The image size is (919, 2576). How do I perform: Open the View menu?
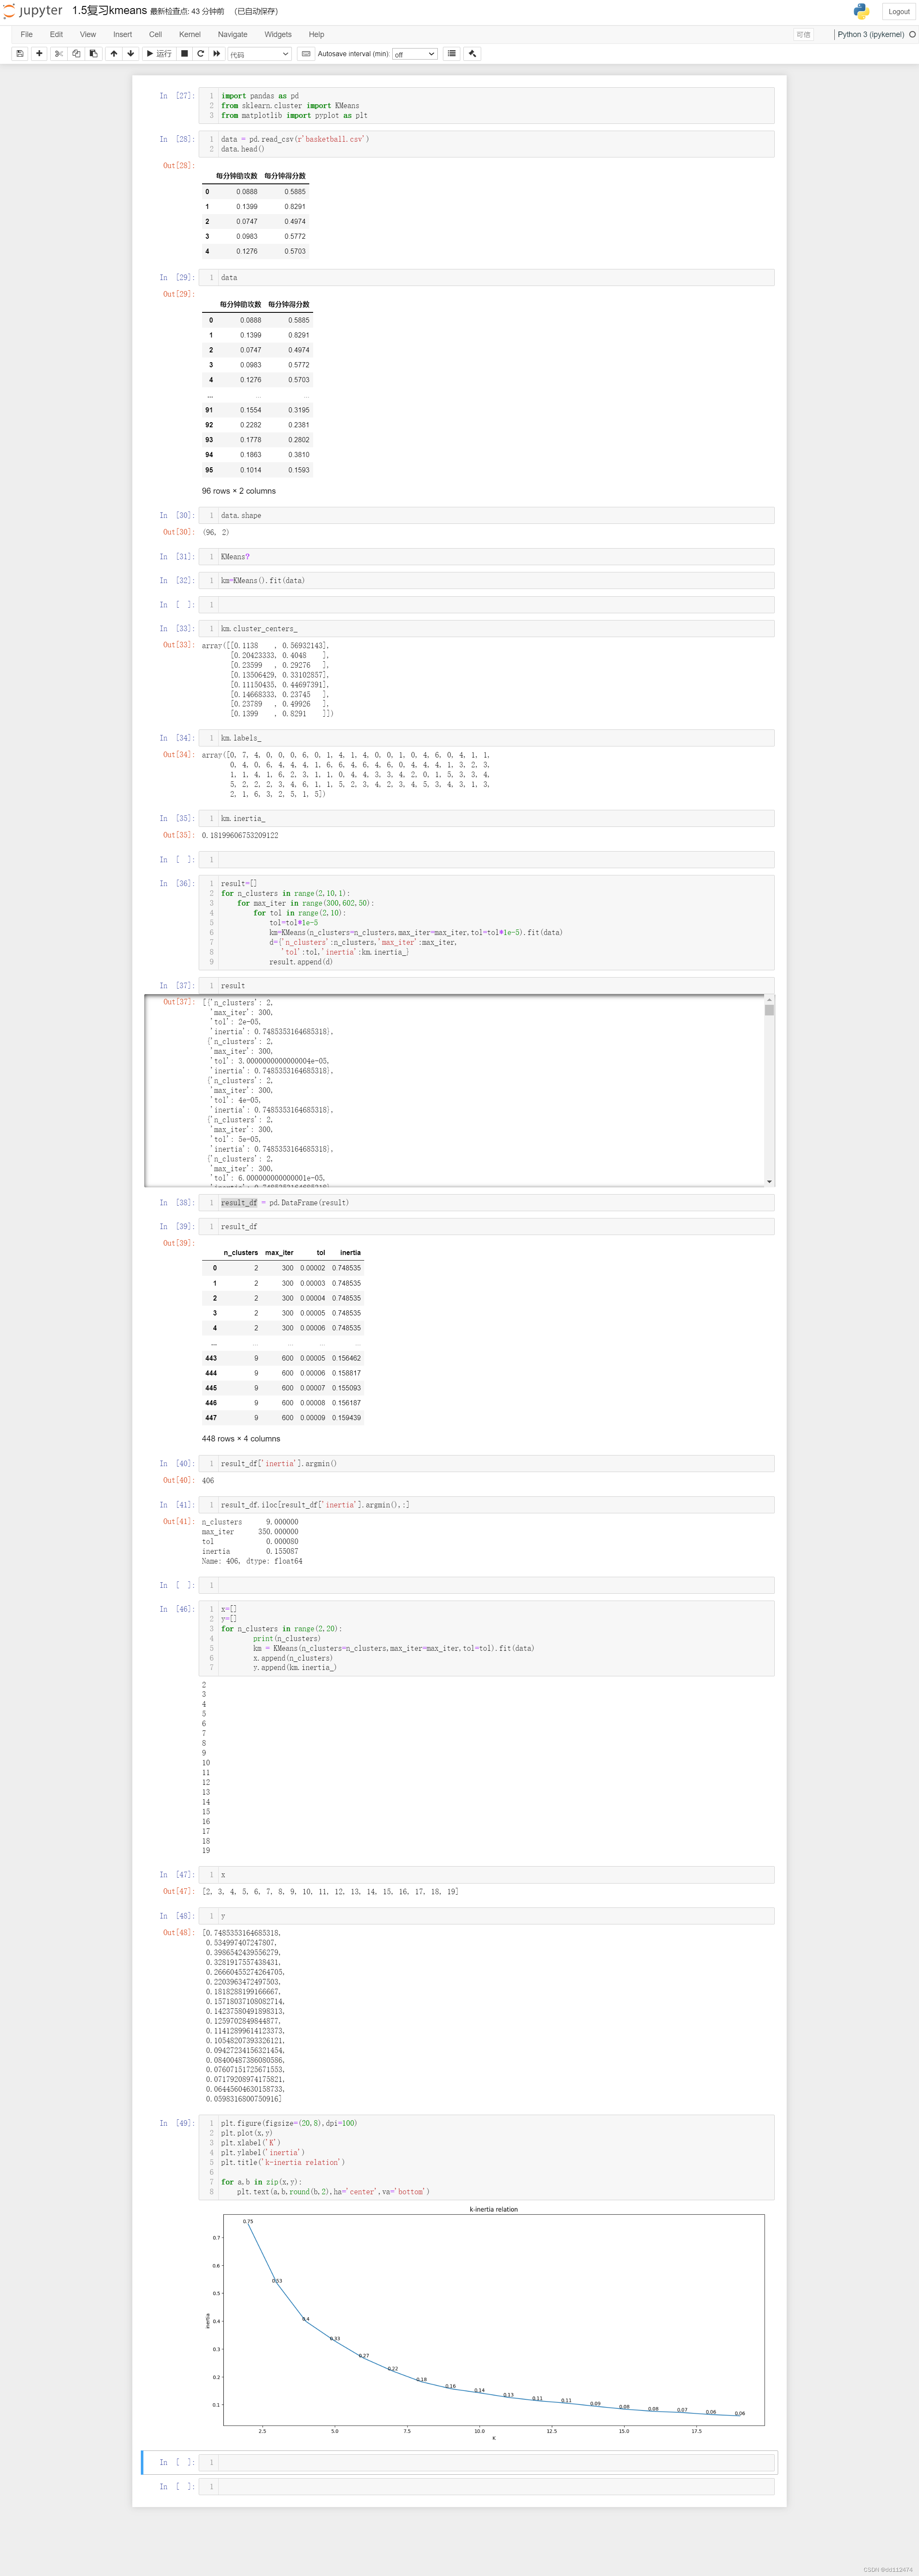coord(88,34)
